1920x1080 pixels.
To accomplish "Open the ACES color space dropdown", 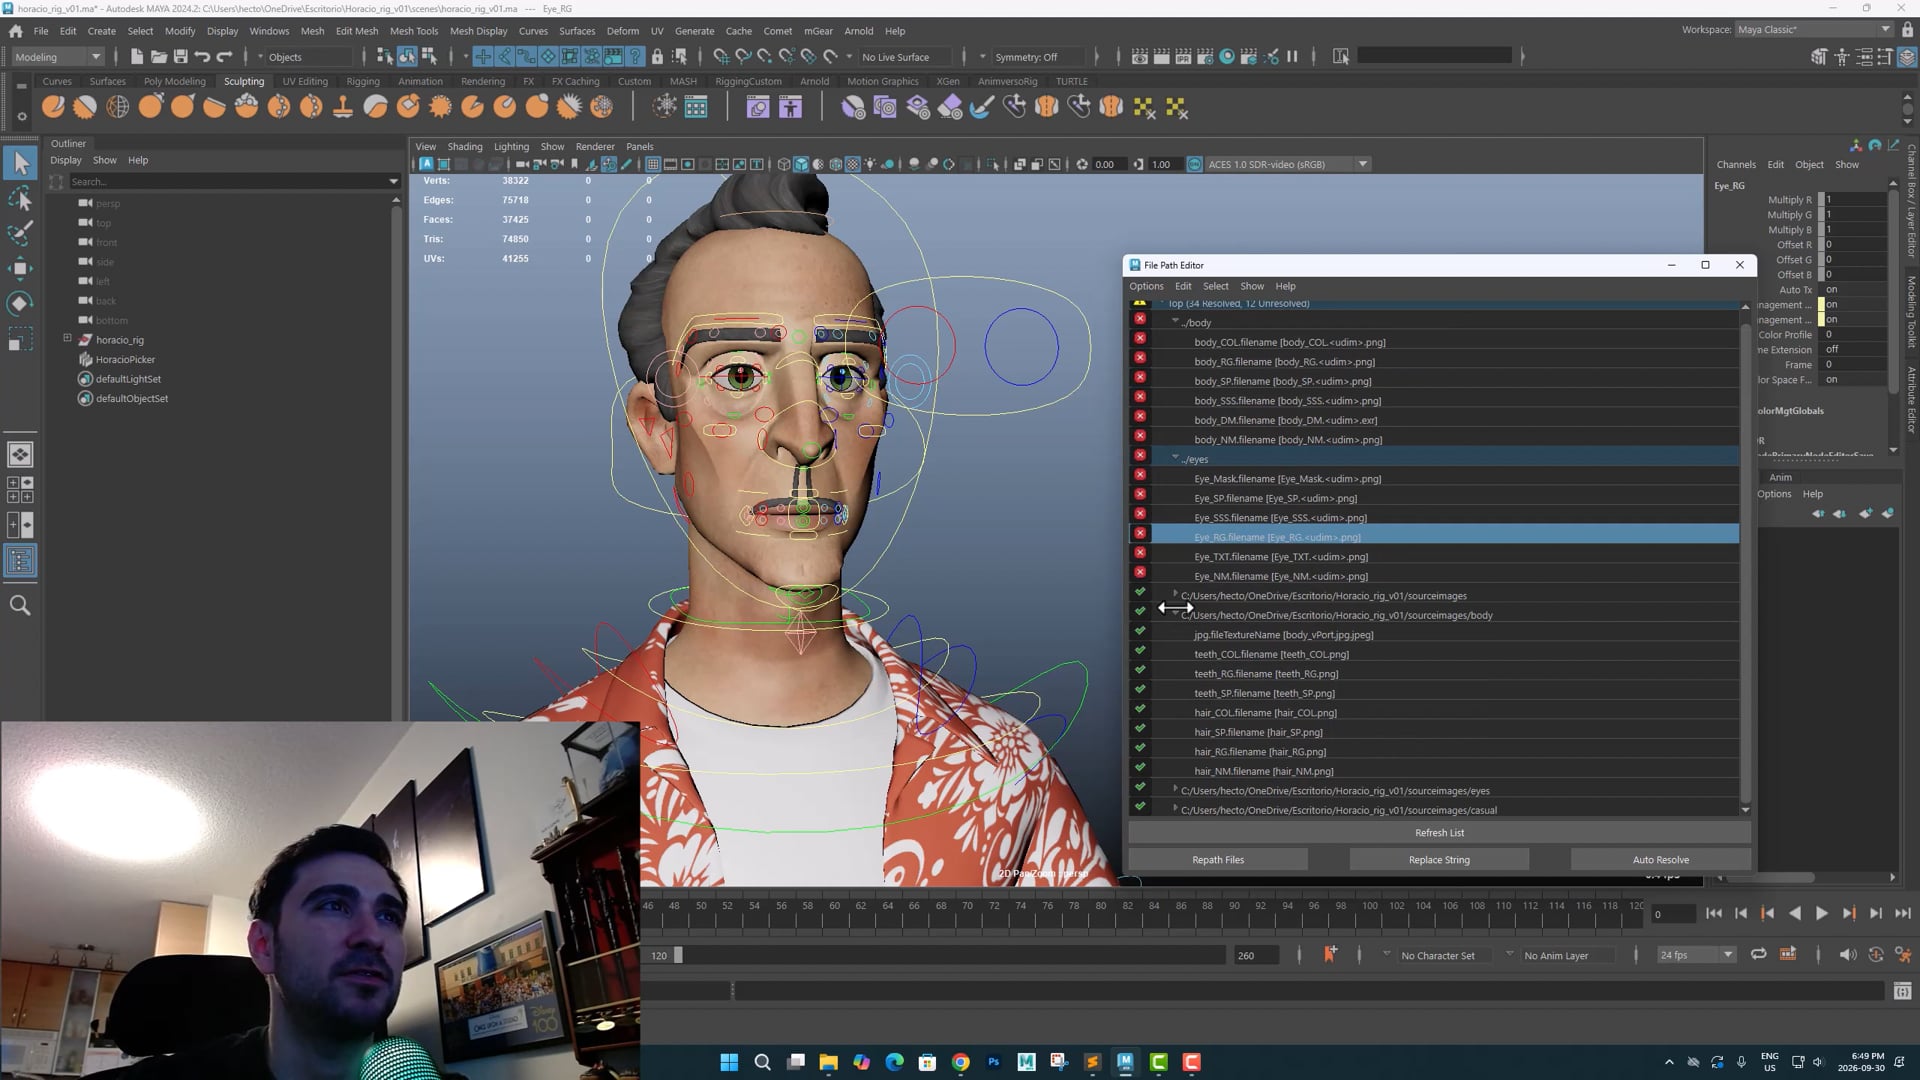I will click(x=1287, y=164).
